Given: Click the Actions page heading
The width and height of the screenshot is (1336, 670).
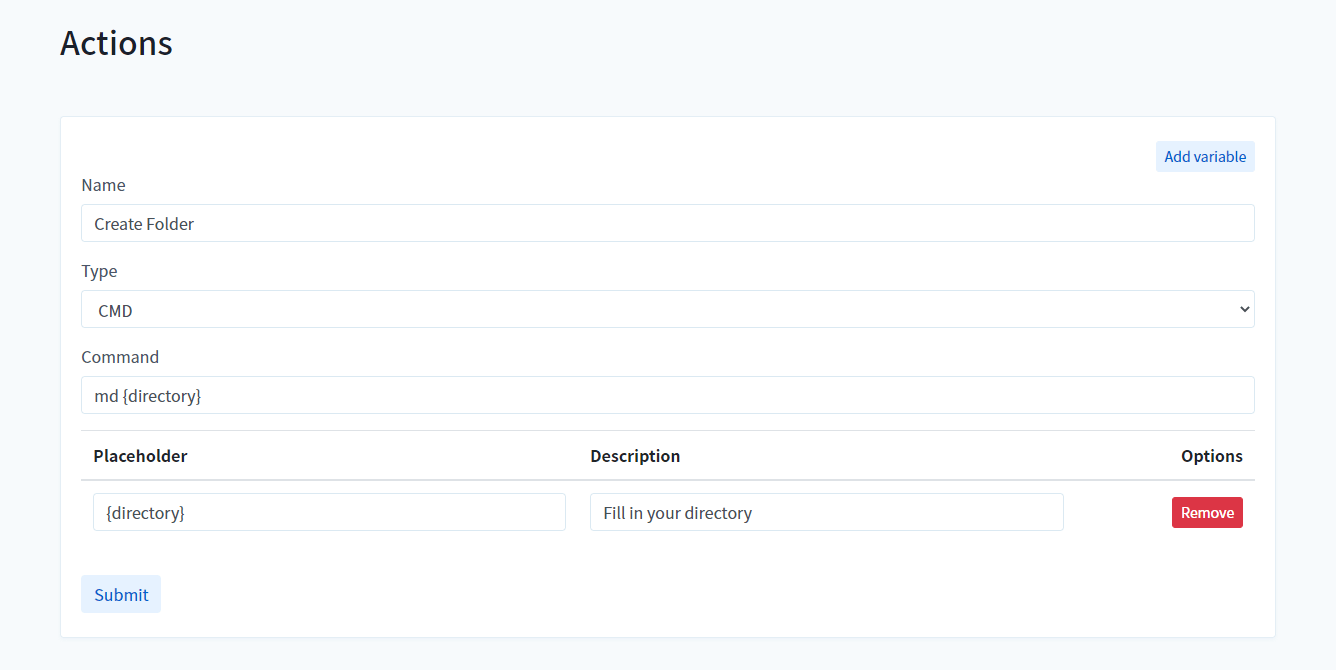Looking at the screenshot, I should click(116, 43).
